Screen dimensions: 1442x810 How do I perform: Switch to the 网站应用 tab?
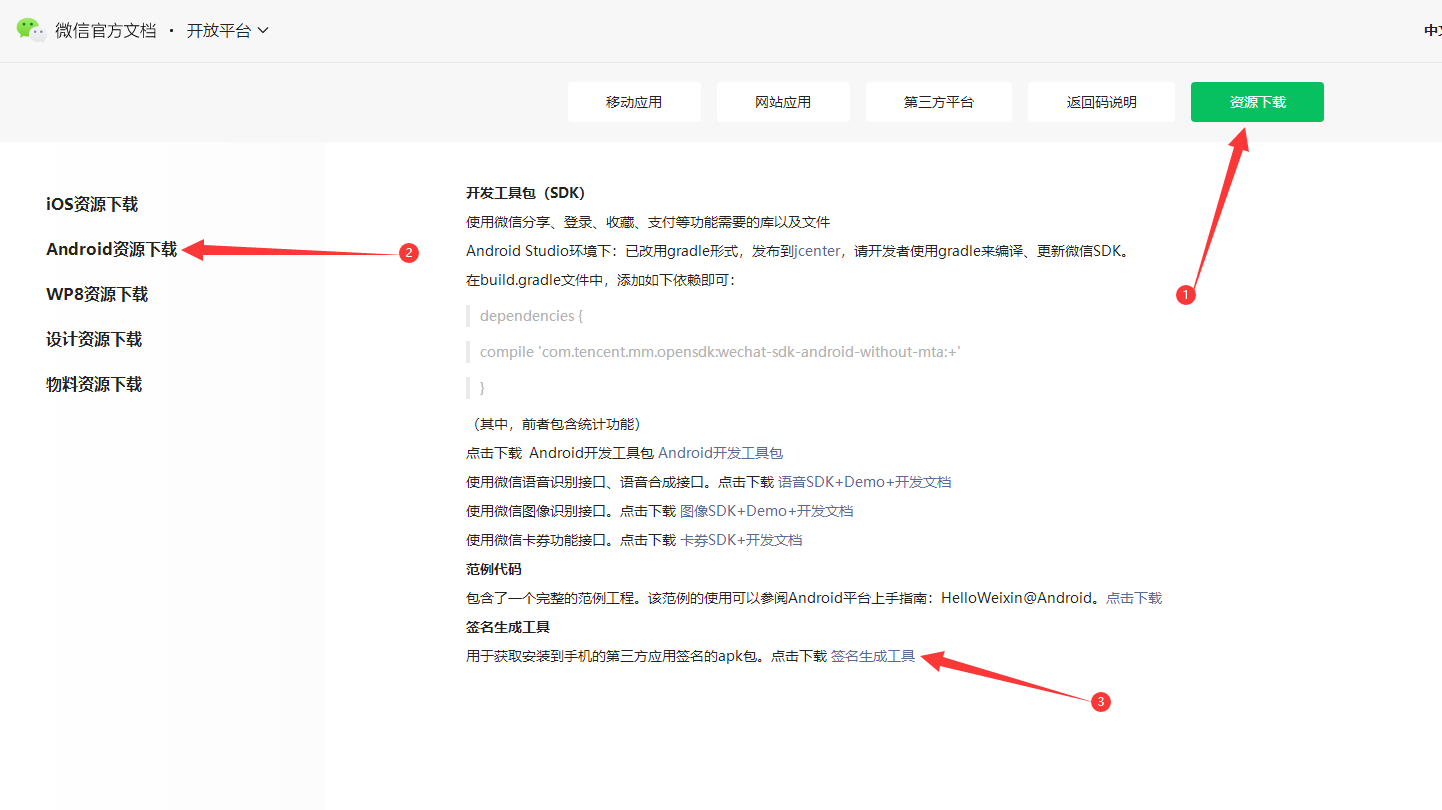783,102
